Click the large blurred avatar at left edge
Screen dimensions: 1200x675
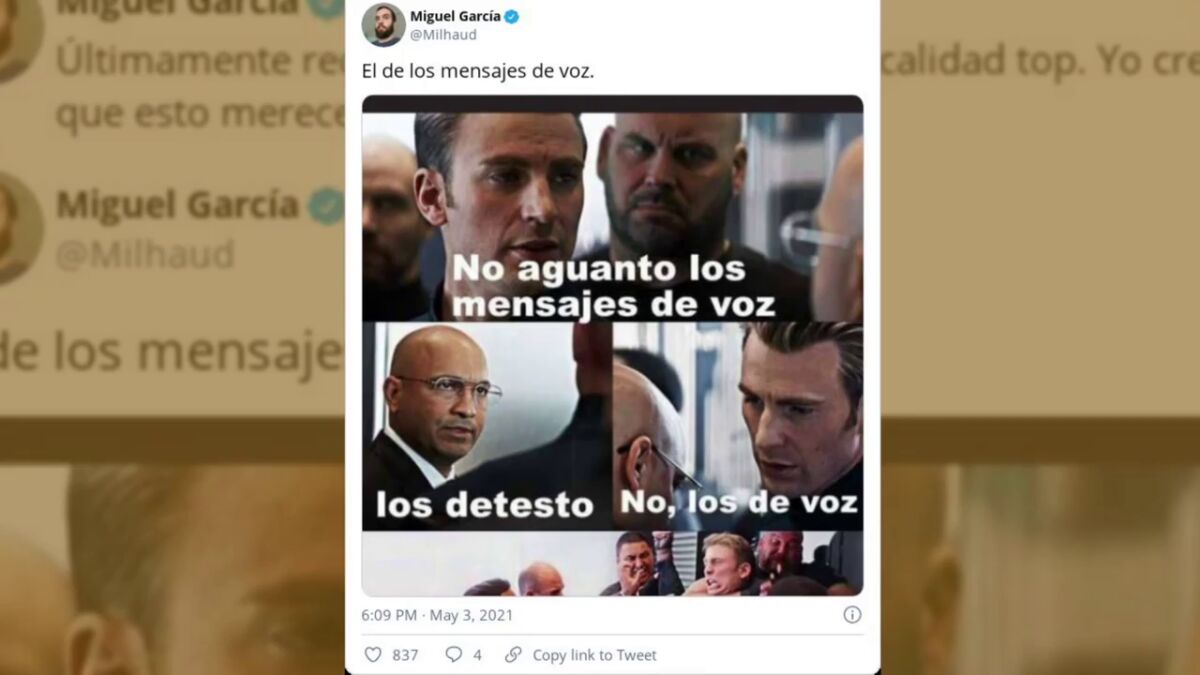[x=20, y=229]
